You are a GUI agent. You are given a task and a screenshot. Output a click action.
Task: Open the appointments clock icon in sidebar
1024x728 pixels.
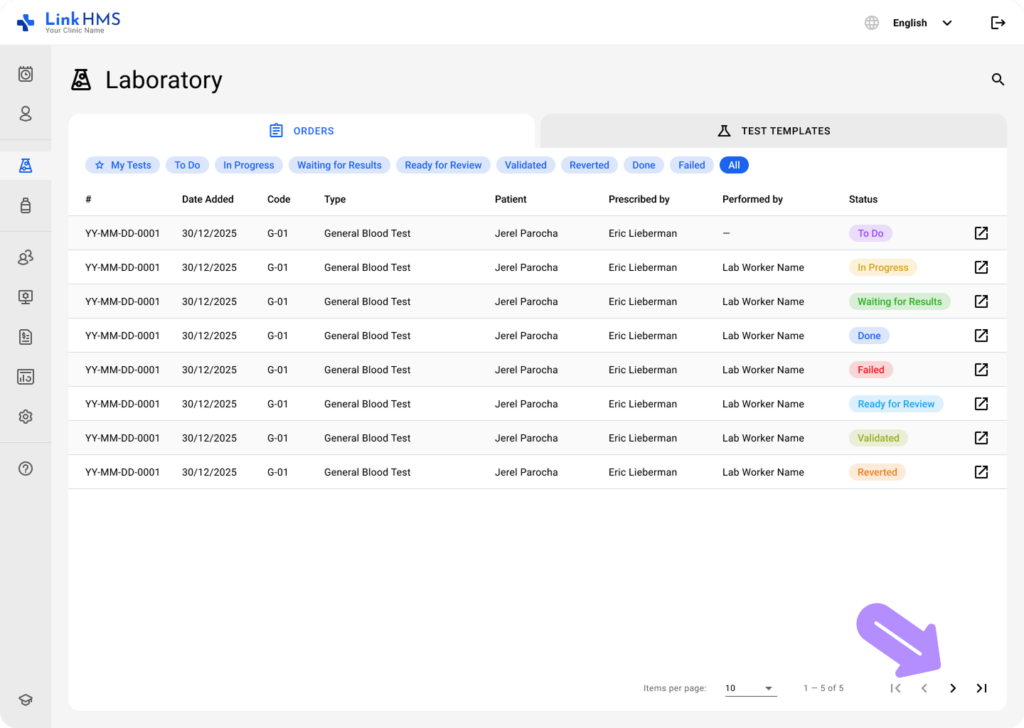[25, 74]
